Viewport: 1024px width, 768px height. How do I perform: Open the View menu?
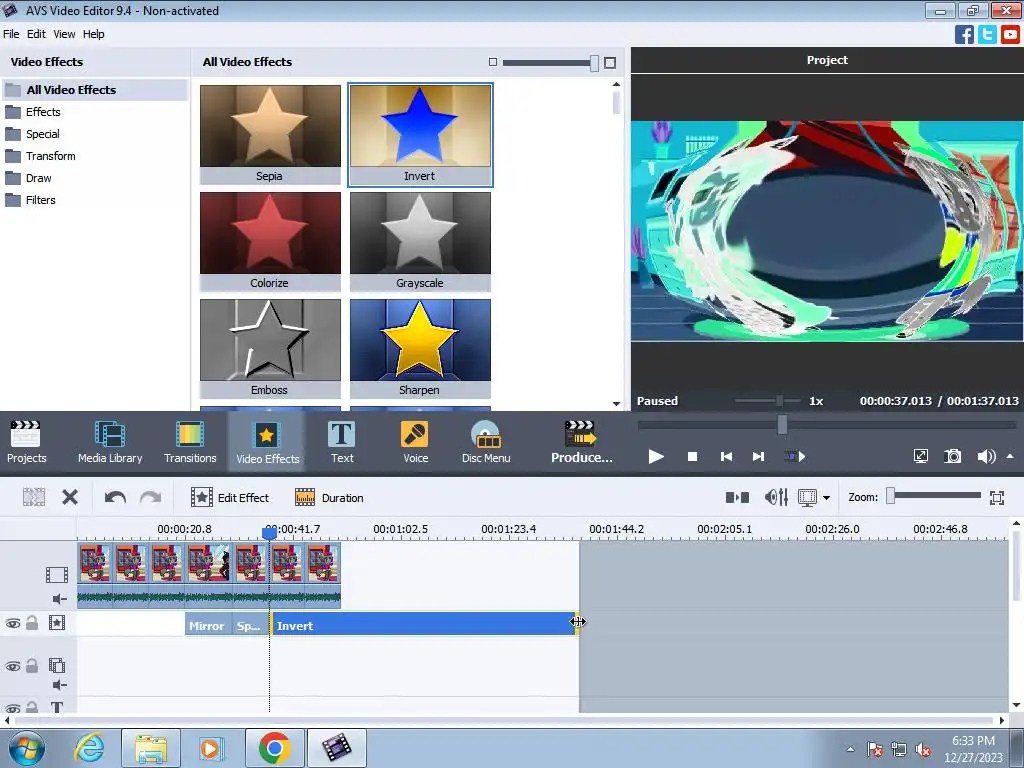point(64,34)
